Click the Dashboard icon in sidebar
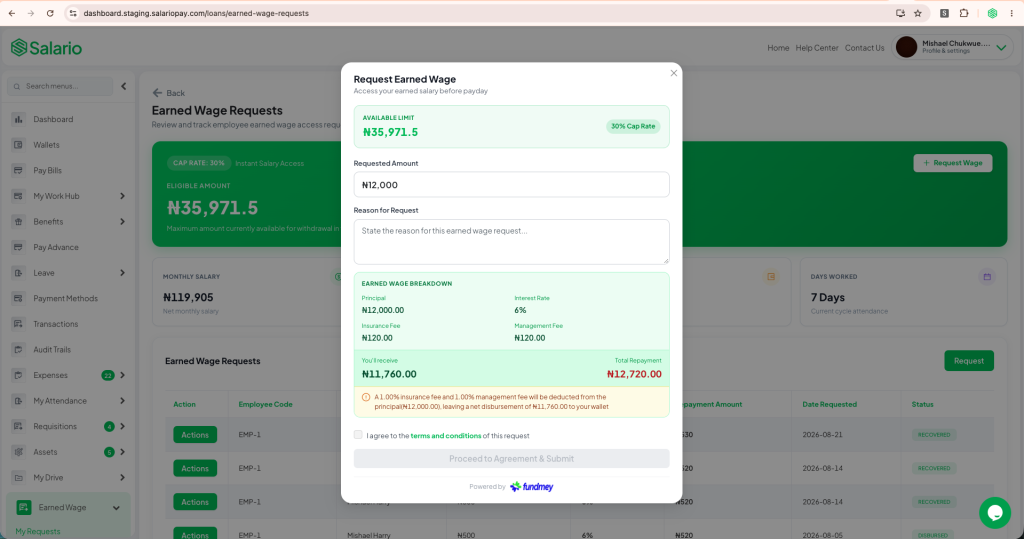 [18, 120]
